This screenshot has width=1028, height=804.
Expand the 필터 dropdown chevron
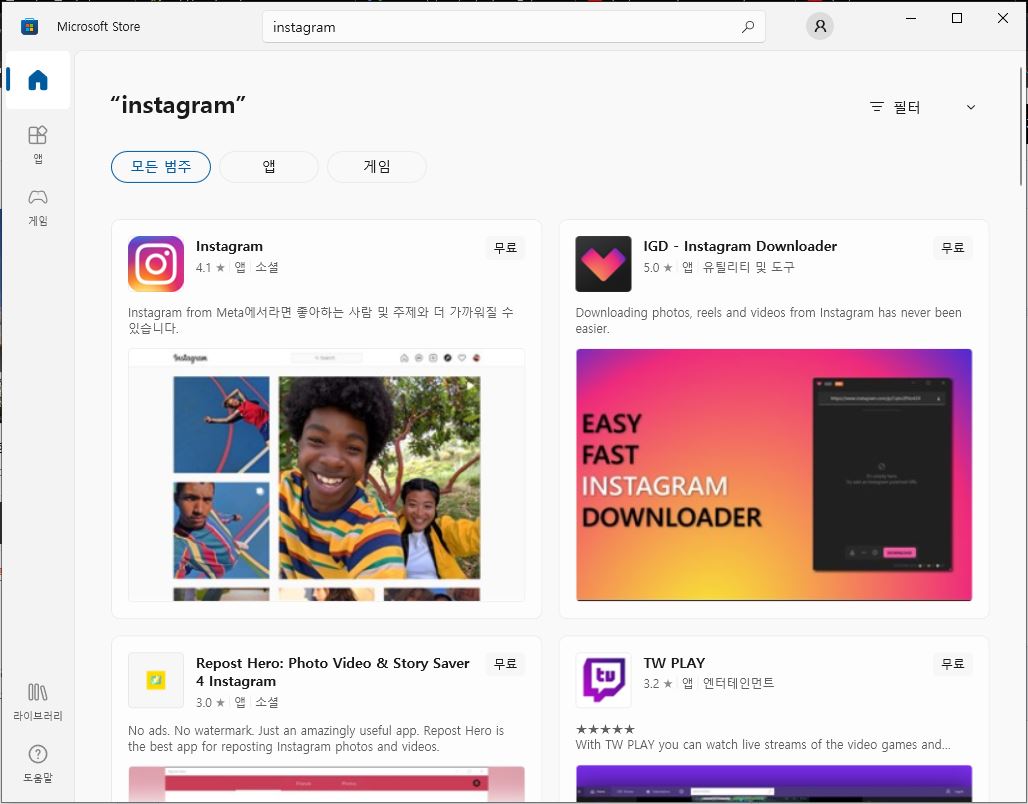click(x=971, y=107)
